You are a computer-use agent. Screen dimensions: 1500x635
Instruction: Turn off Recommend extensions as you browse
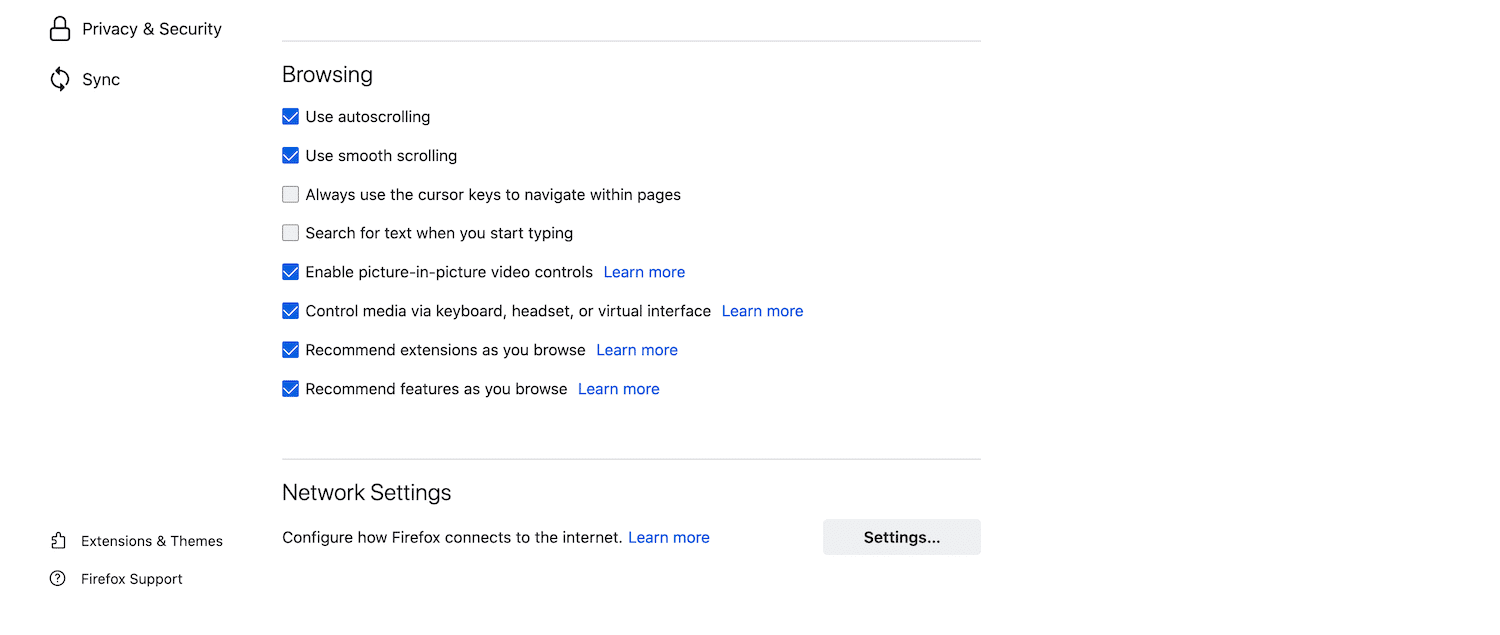coord(290,349)
